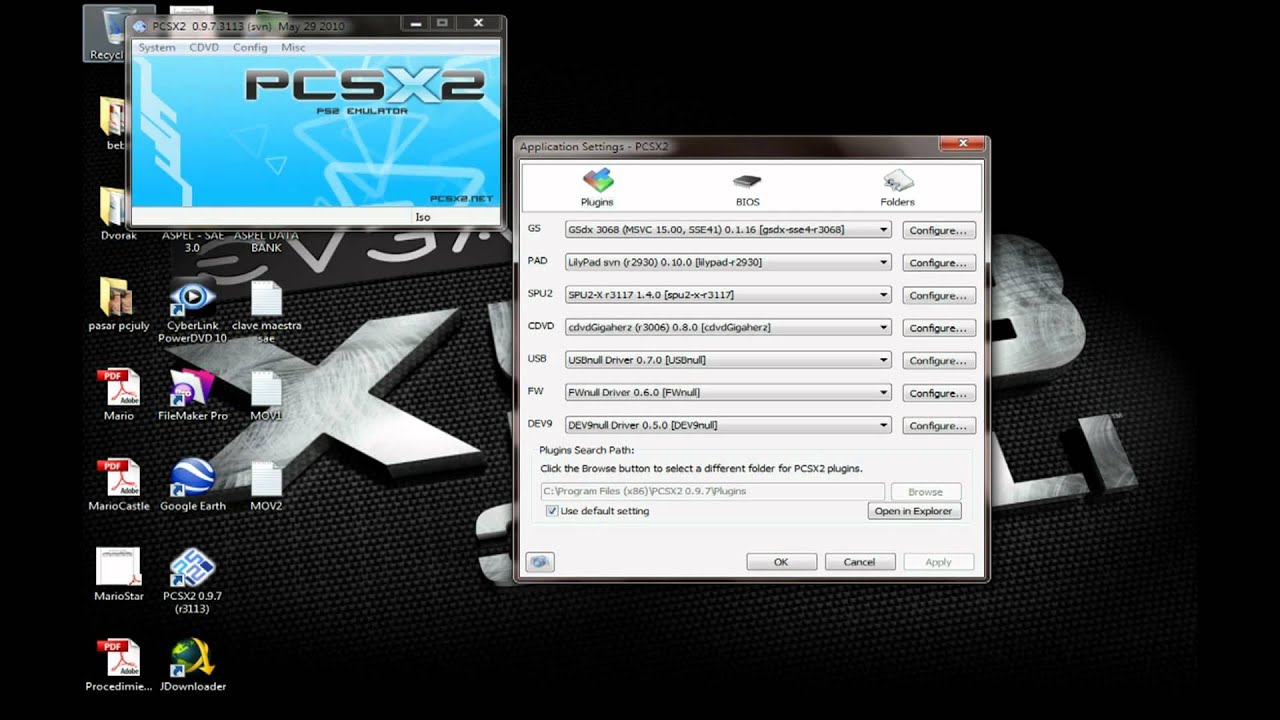Open the MarioCastle PDF icon
The height and width of the screenshot is (720, 1280).
(119, 485)
